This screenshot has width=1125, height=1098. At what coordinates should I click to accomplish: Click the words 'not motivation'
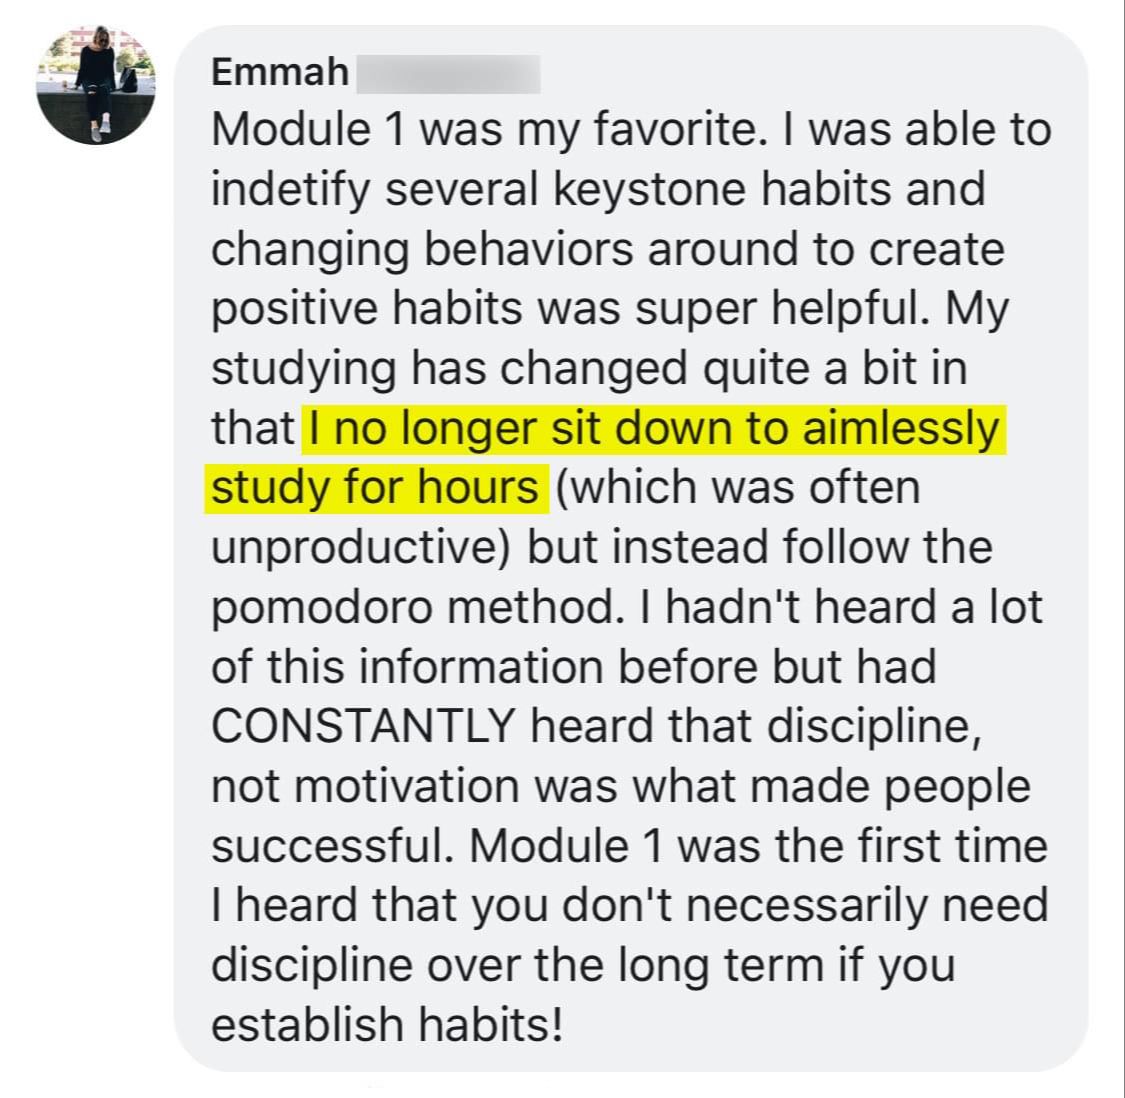365,786
